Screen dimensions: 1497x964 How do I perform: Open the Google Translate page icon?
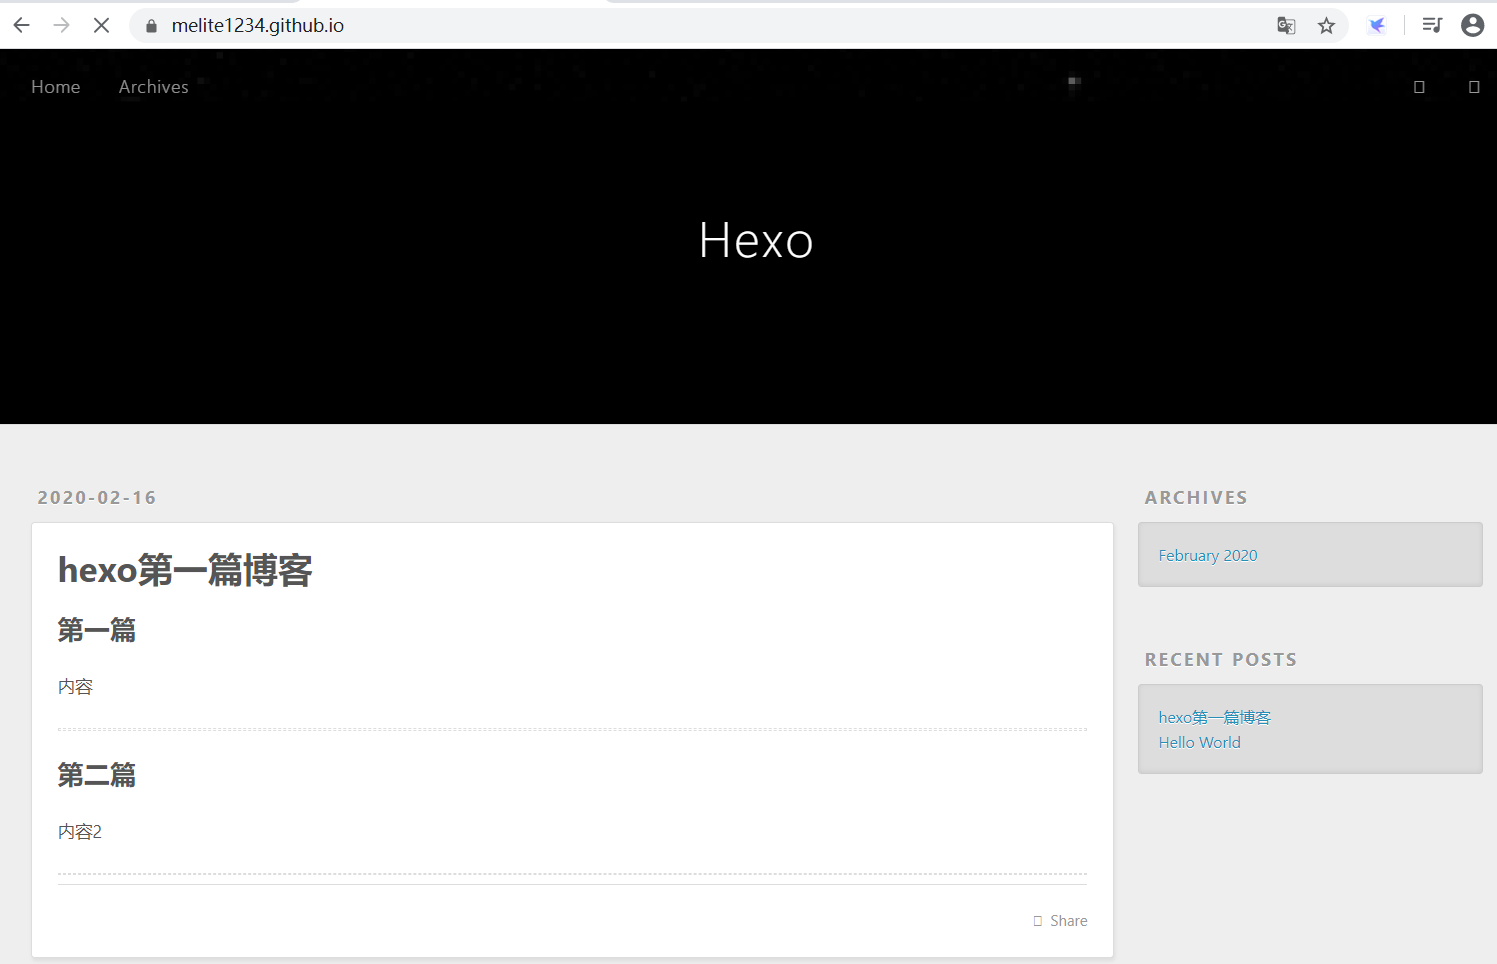tap(1286, 26)
